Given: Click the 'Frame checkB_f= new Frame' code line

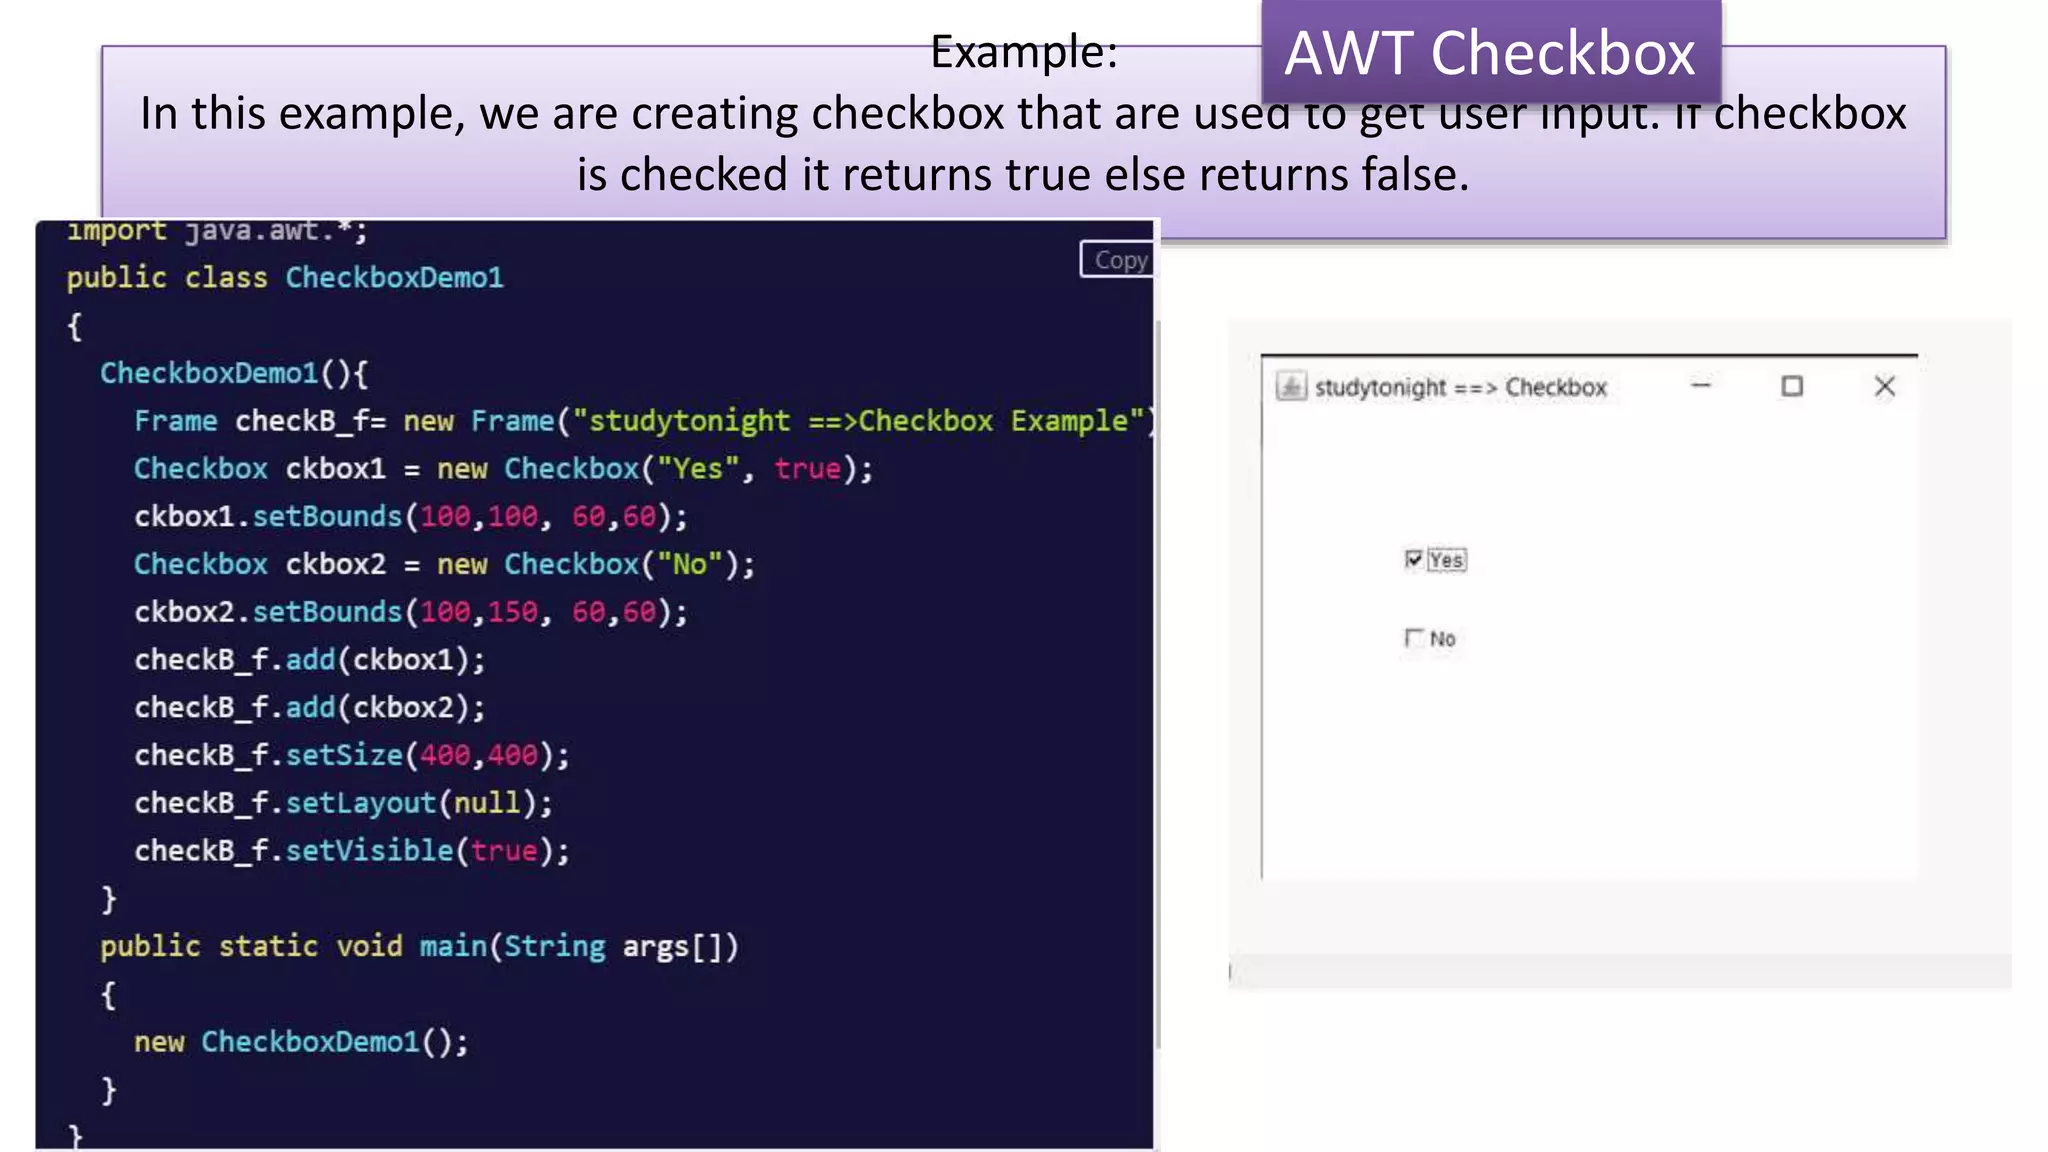Looking at the screenshot, I should 644,421.
